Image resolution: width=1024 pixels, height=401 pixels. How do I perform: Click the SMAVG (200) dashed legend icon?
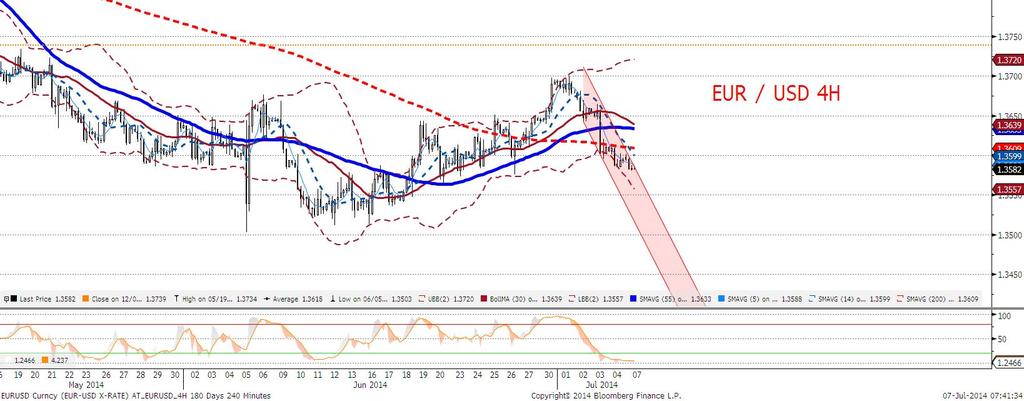pos(899,298)
